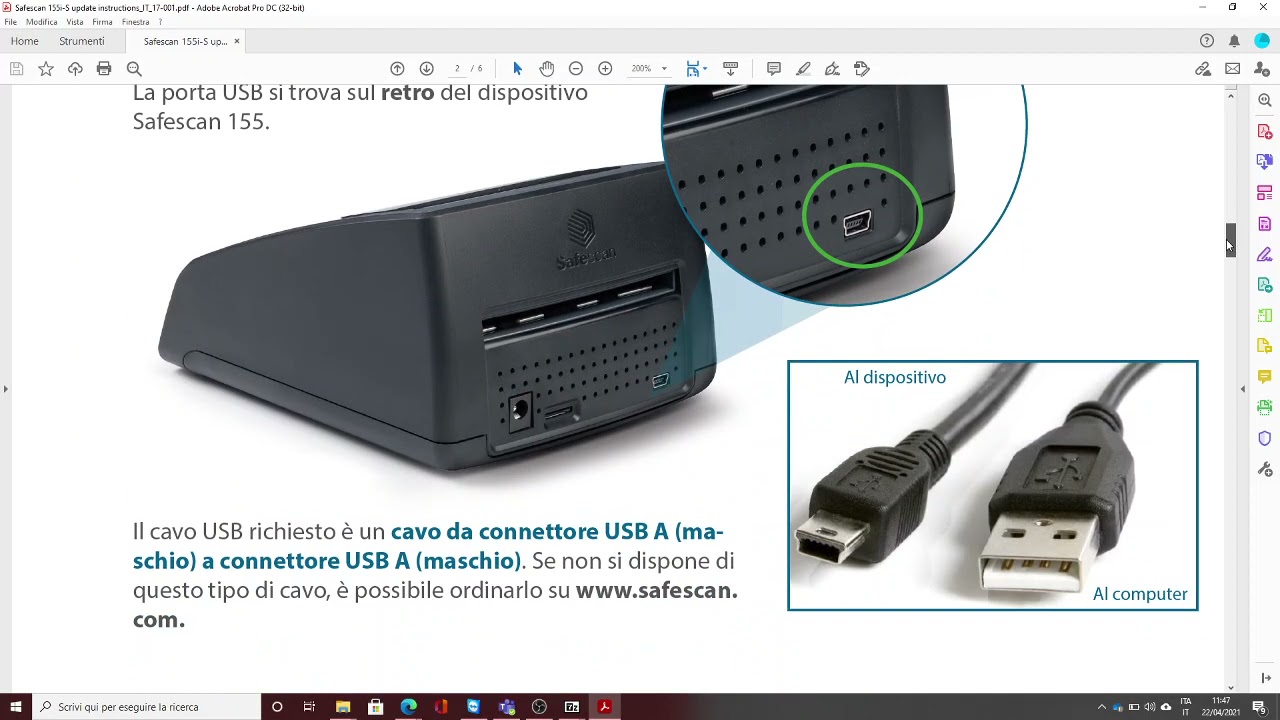Click the vertical scrollbar thumb

(x=1231, y=240)
